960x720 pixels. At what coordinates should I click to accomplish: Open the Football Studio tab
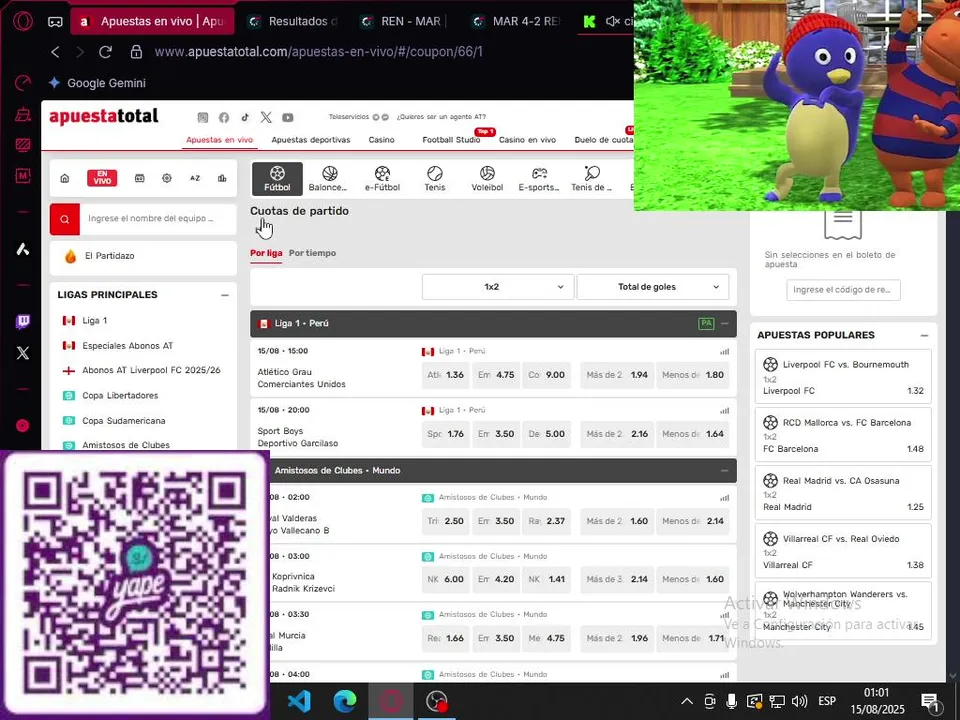click(x=451, y=140)
